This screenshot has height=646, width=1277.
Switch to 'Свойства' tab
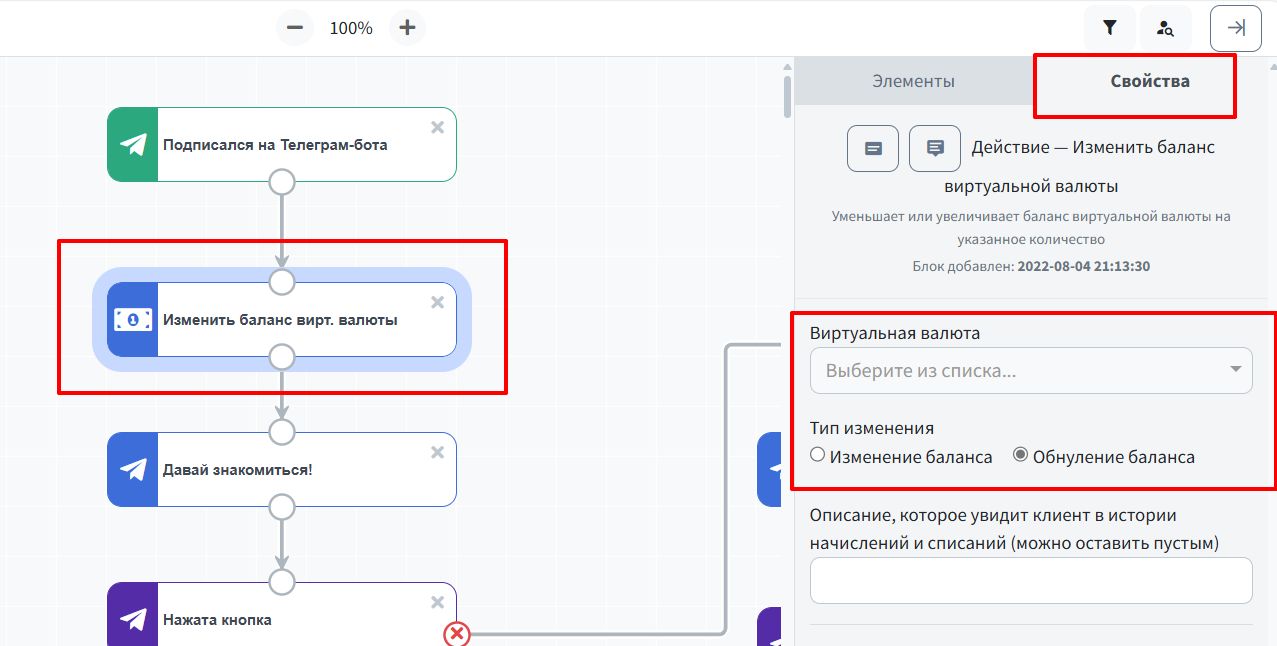pyautogui.click(x=1150, y=81)
